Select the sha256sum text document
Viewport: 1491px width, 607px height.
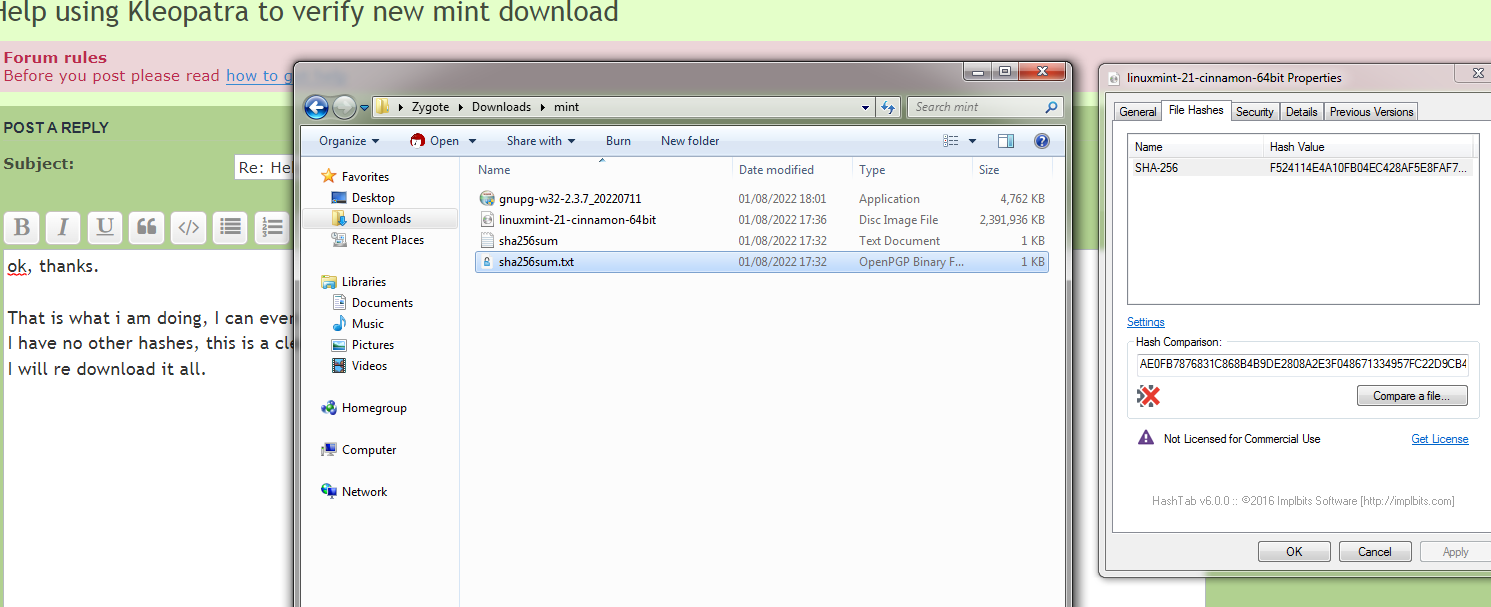click(762, 240)
